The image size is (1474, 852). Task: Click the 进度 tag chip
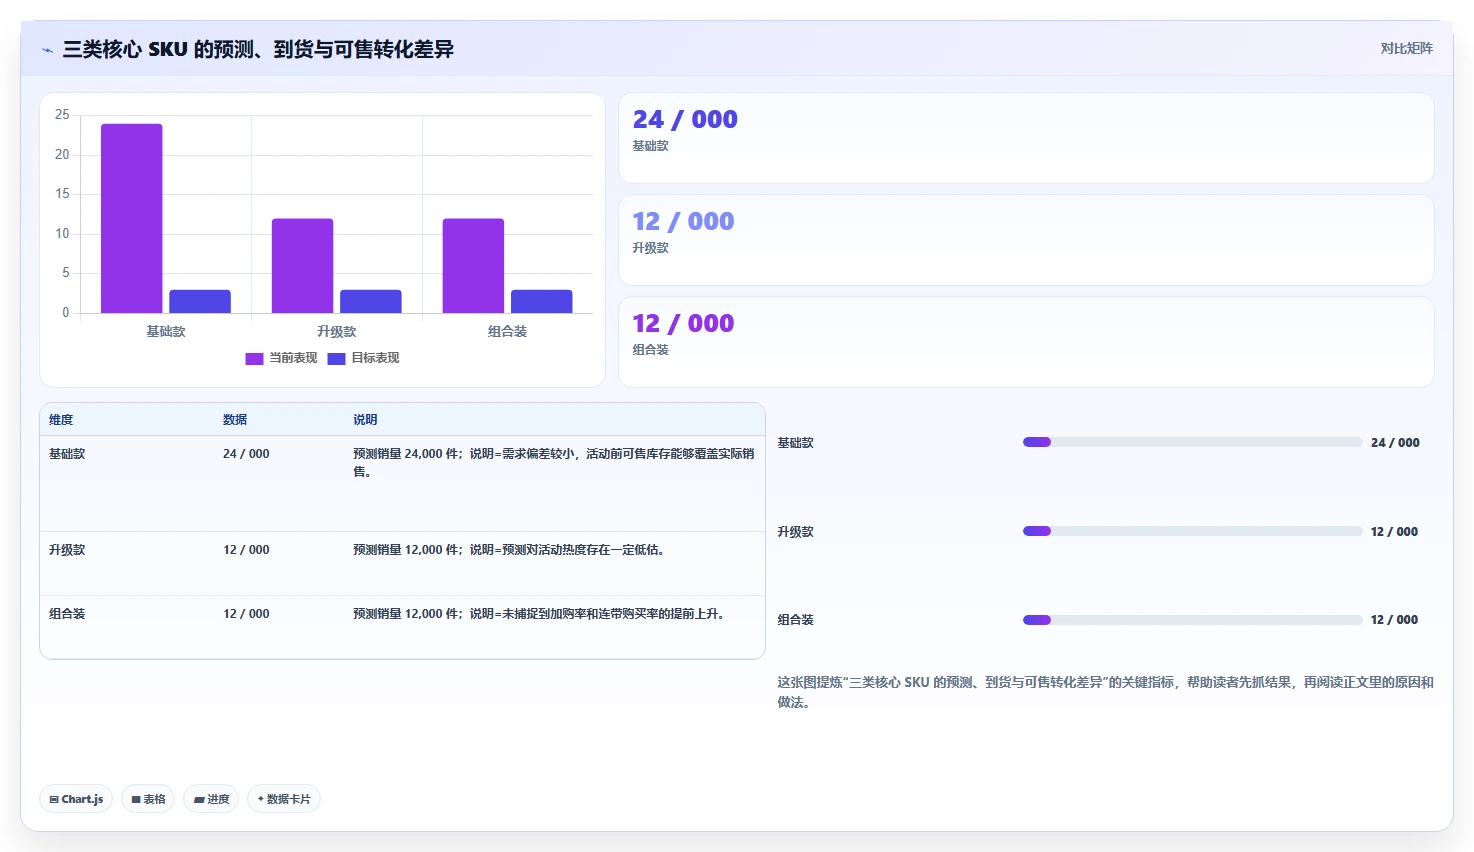211,799
